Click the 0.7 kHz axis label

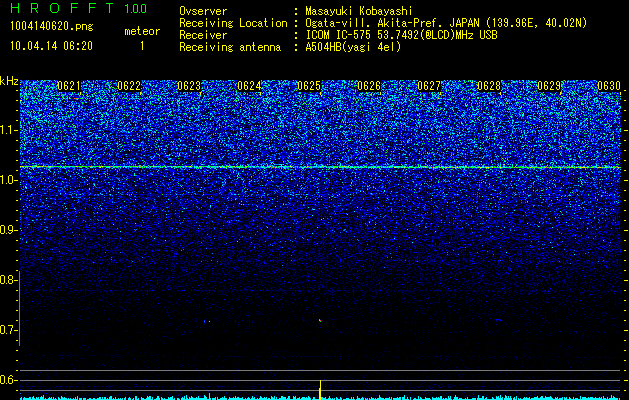click(8, 330)
